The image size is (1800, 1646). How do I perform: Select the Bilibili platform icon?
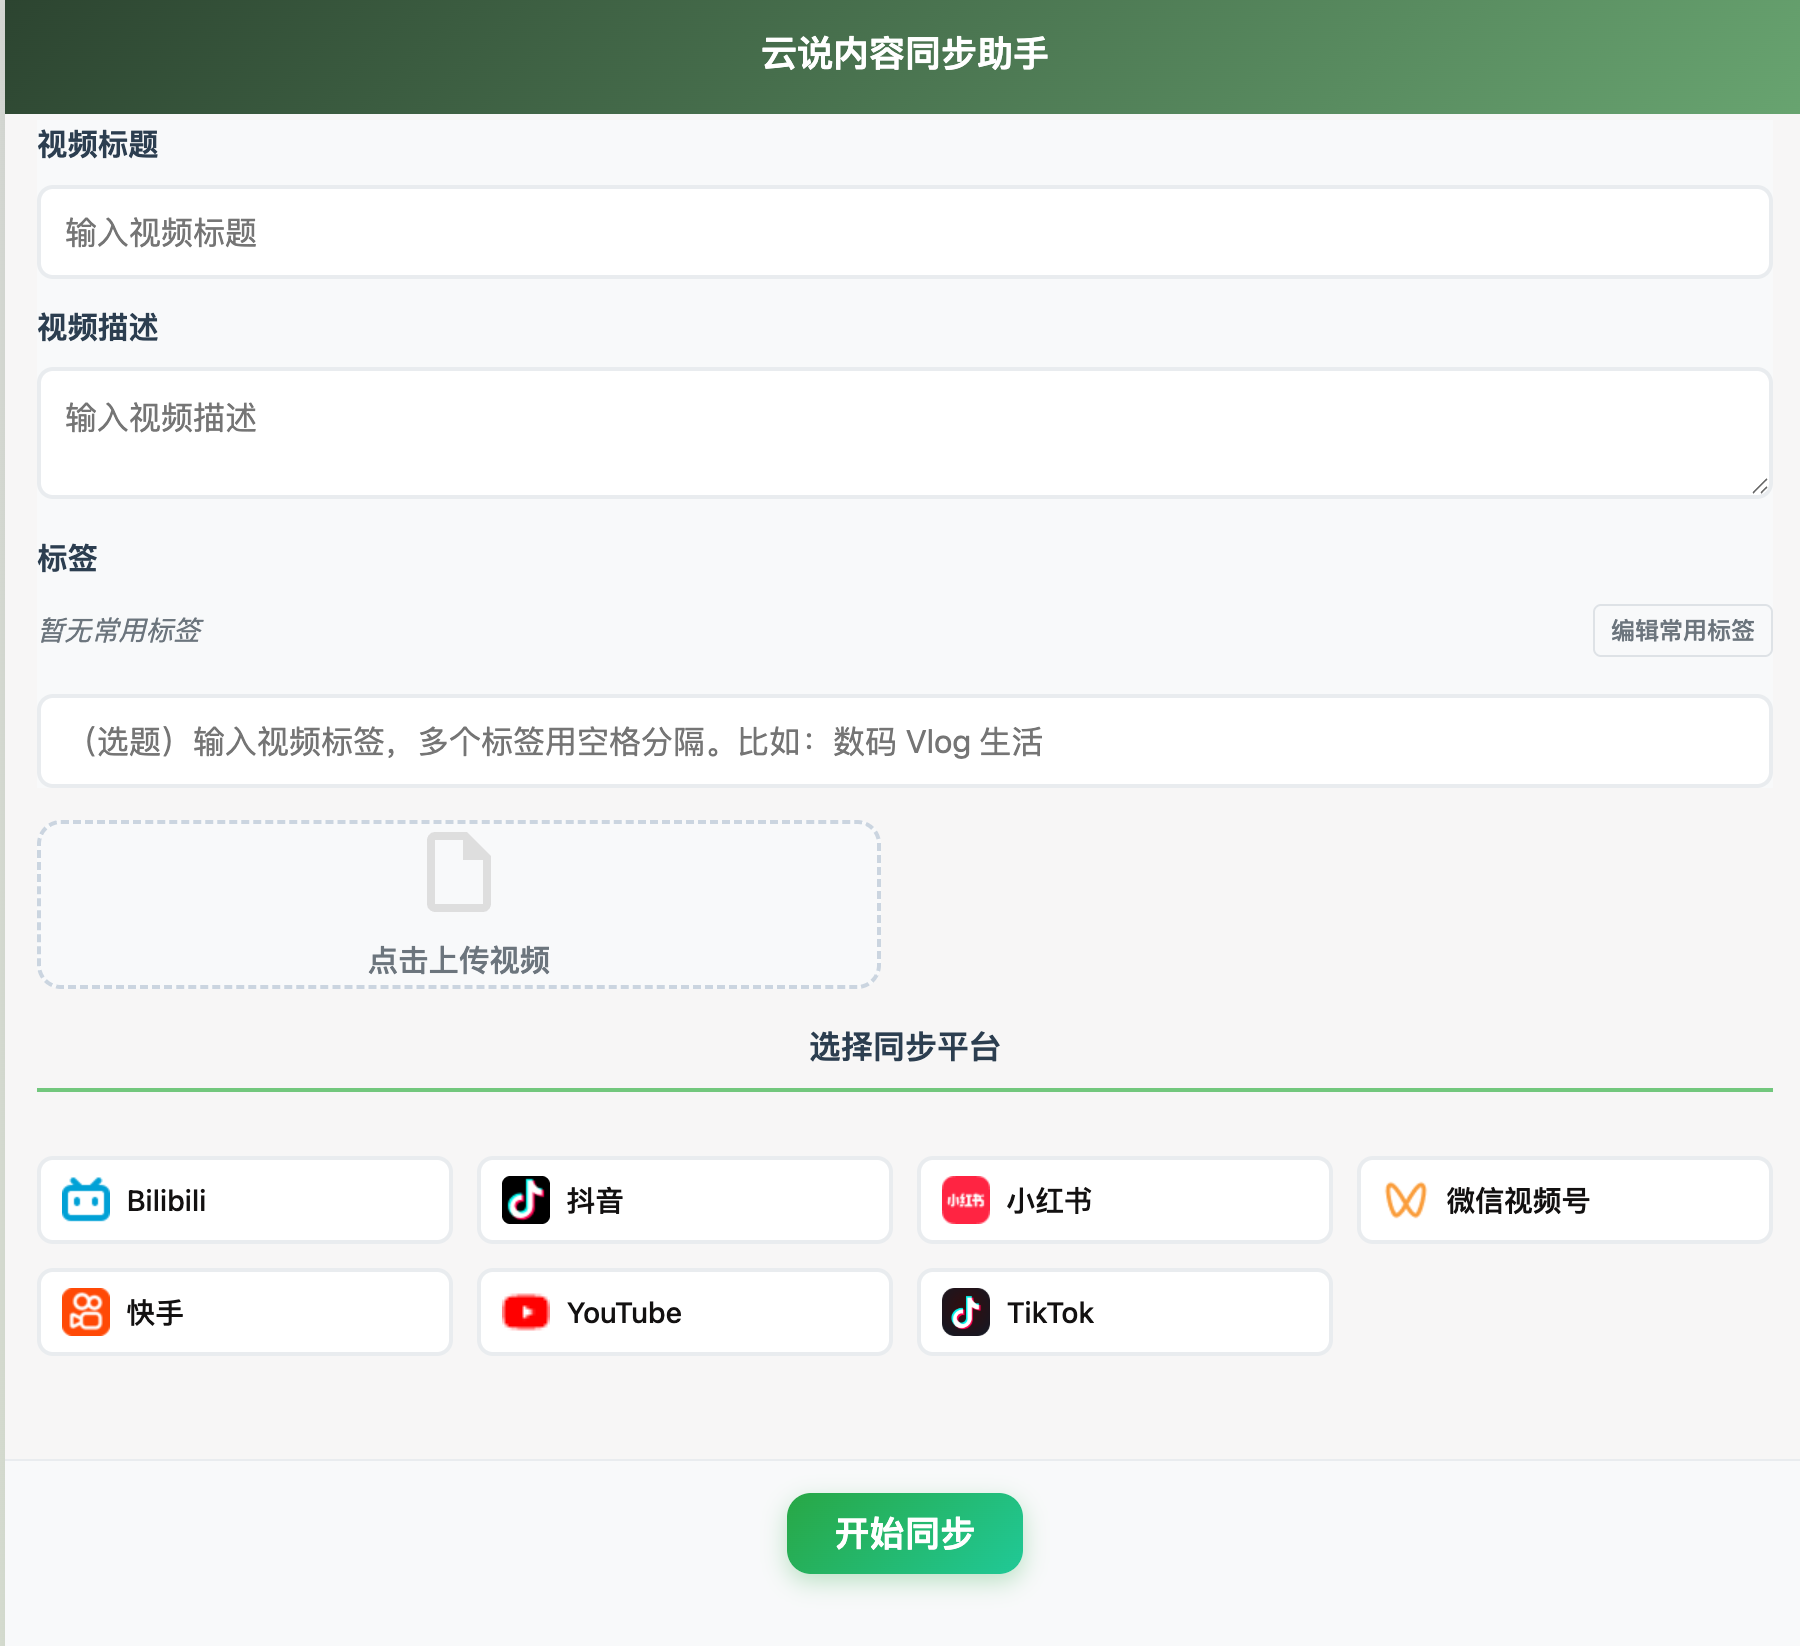[x=85, y=1200]
